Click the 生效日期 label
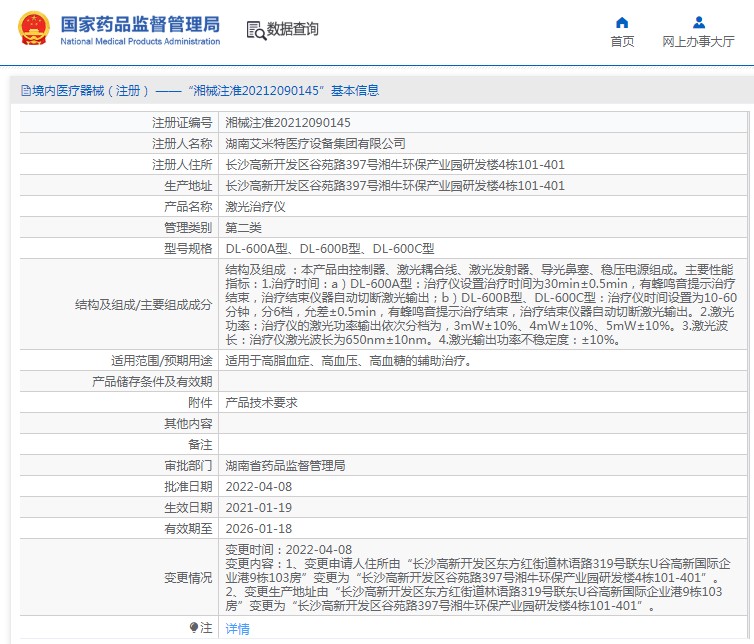The image size is (754, 644). 188,507
